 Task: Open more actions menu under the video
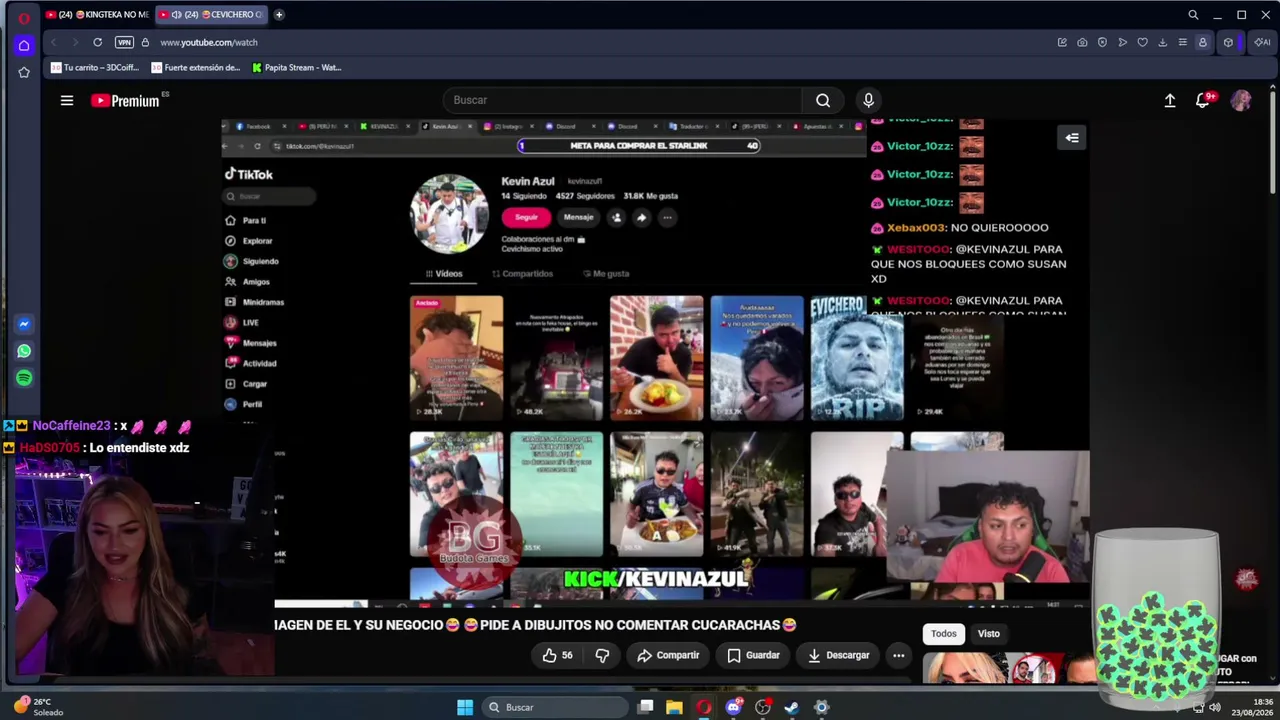[898, 655]
